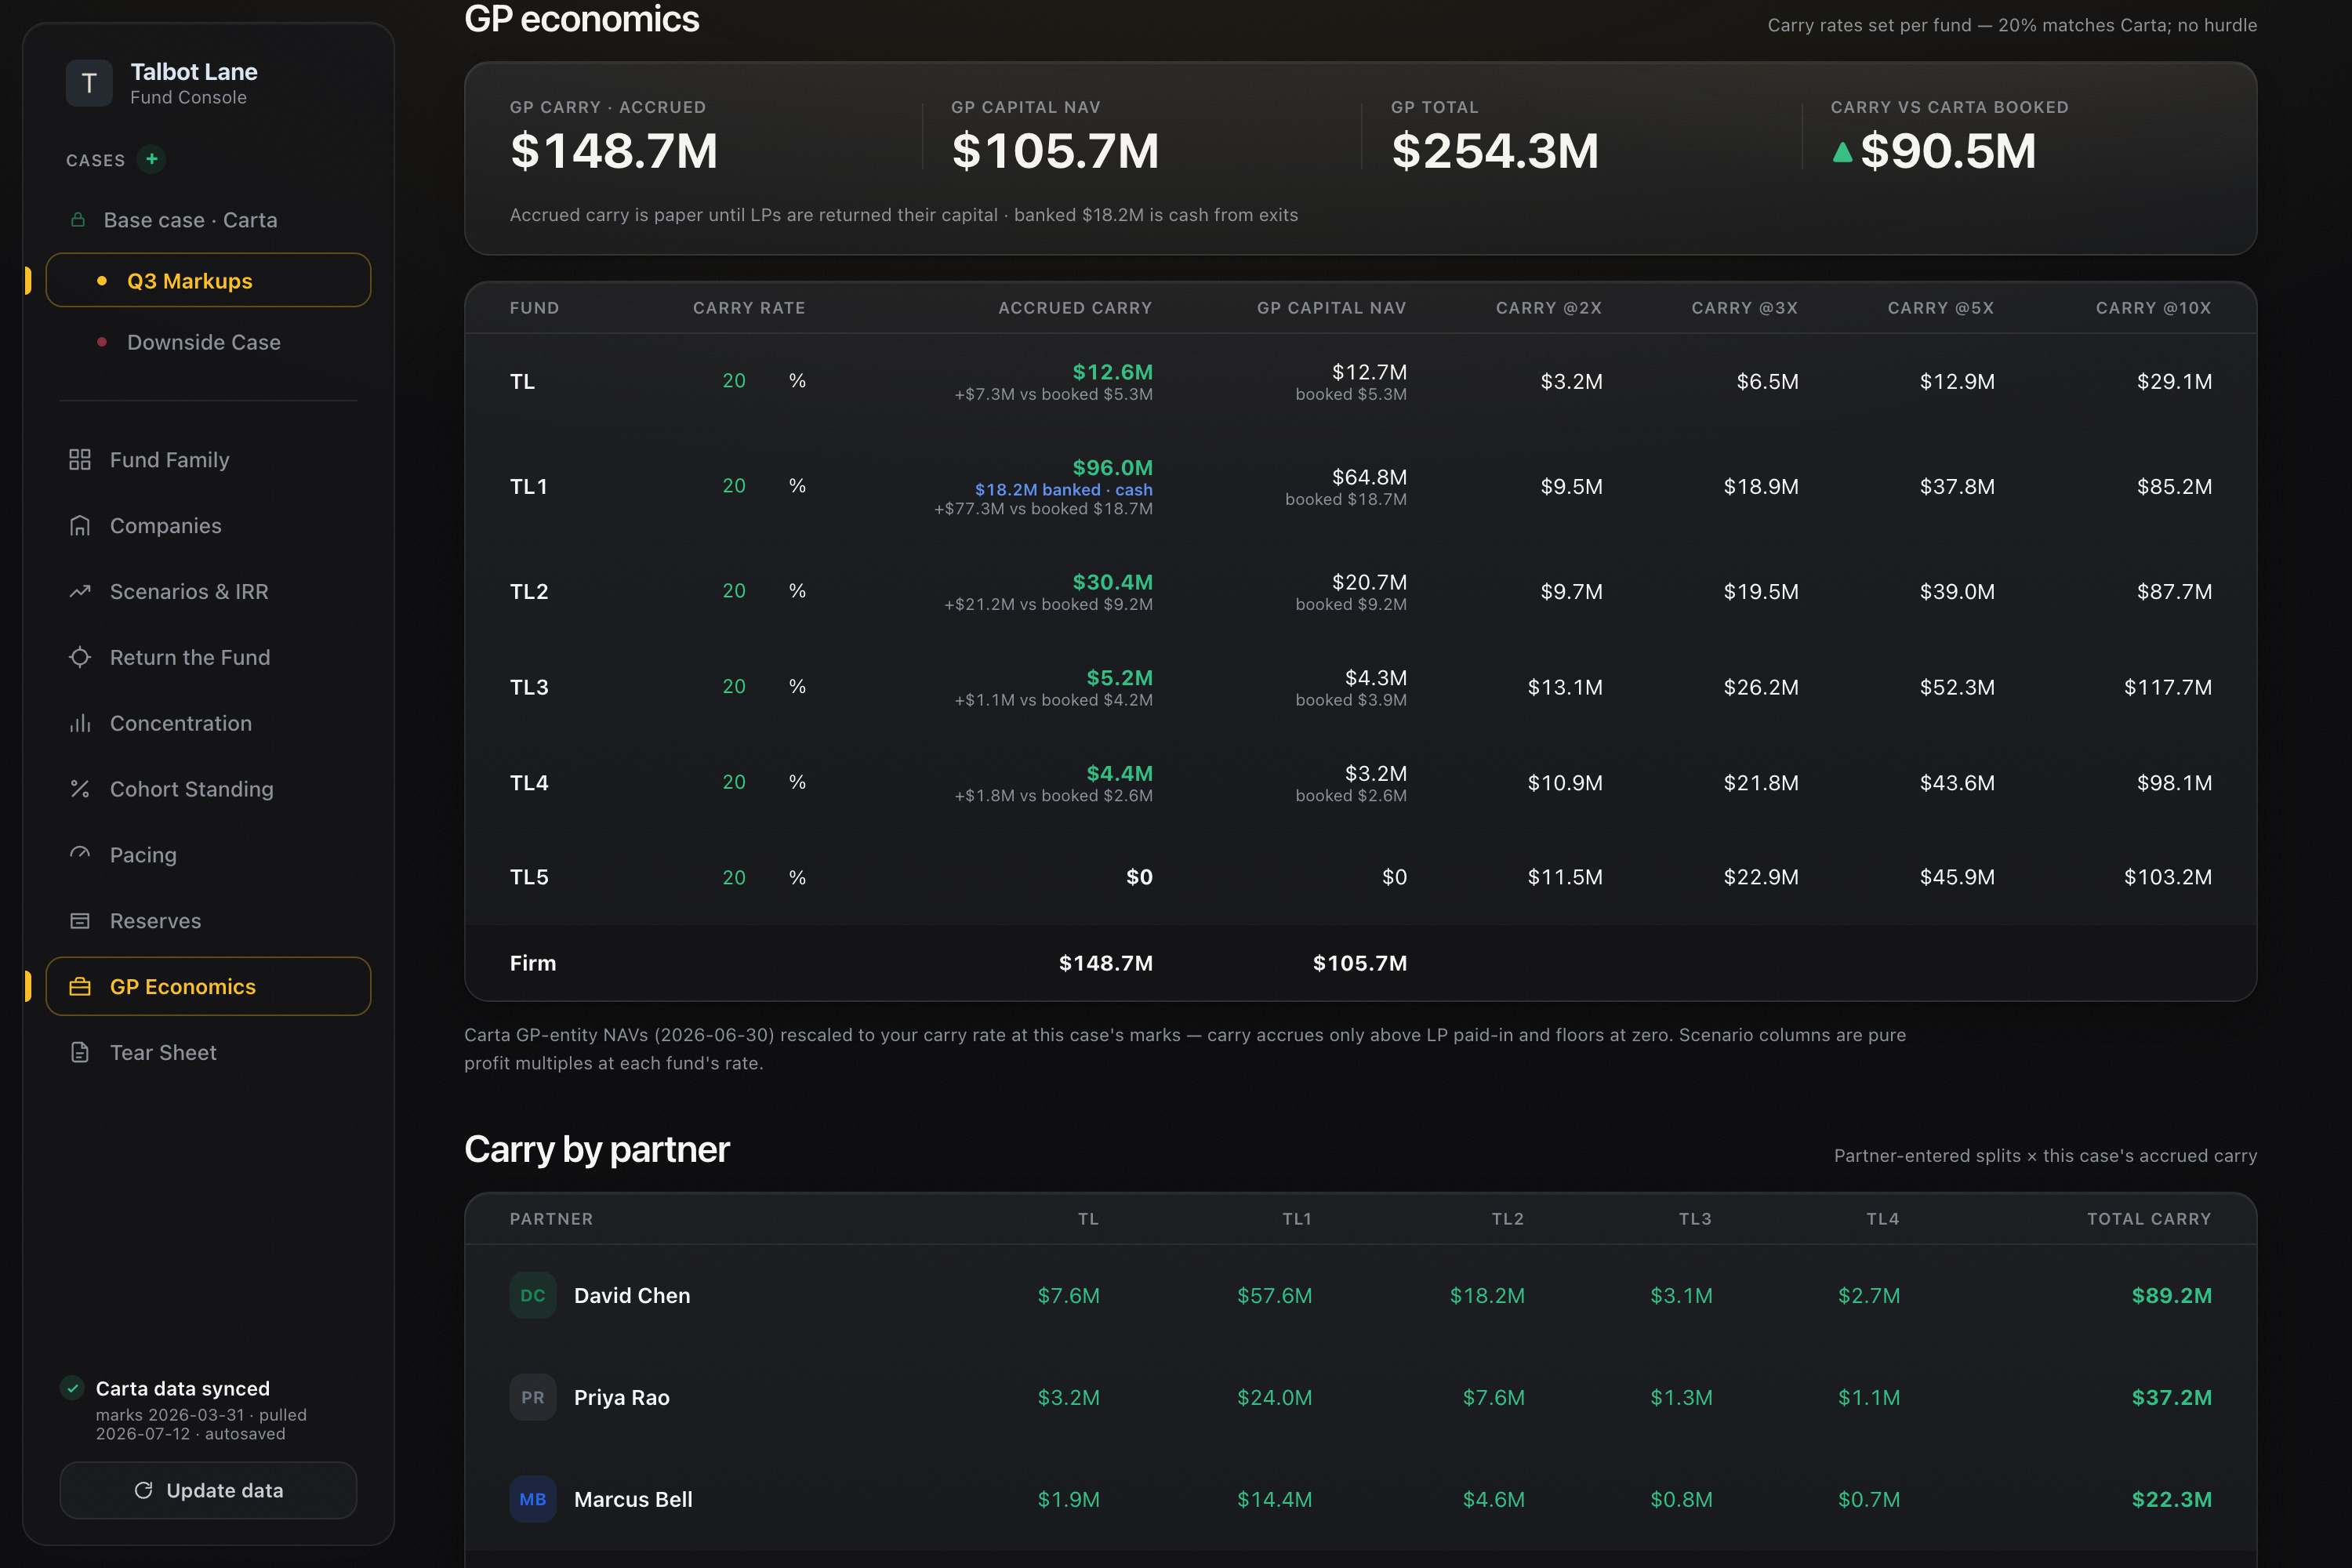
Task: Open the Concentration view
Action: point(208,723)
